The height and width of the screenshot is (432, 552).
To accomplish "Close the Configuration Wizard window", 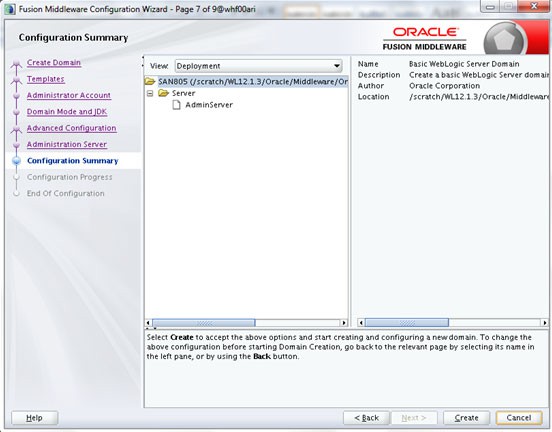I will (534, 6).
